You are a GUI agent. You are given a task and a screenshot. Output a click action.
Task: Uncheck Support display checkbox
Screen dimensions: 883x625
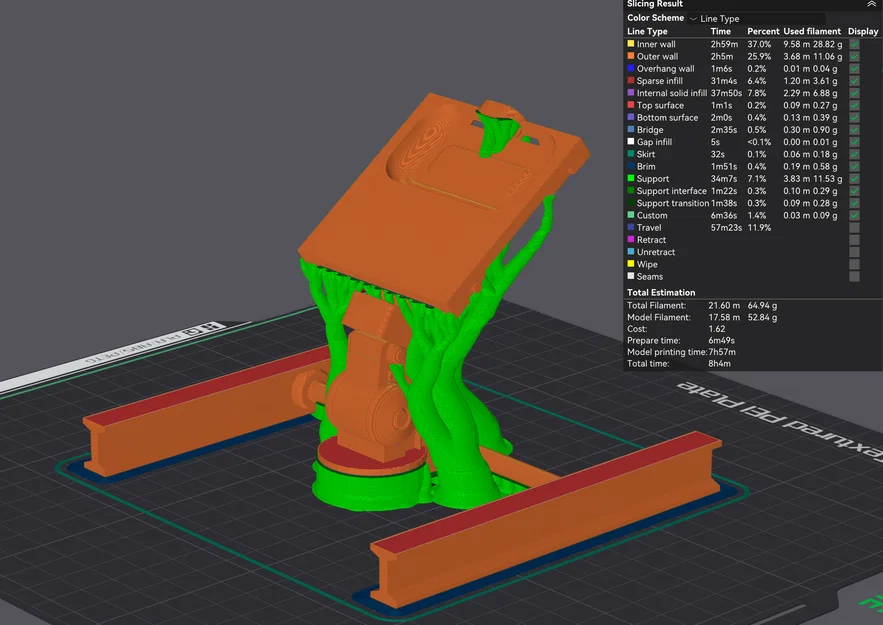[854, 178]
